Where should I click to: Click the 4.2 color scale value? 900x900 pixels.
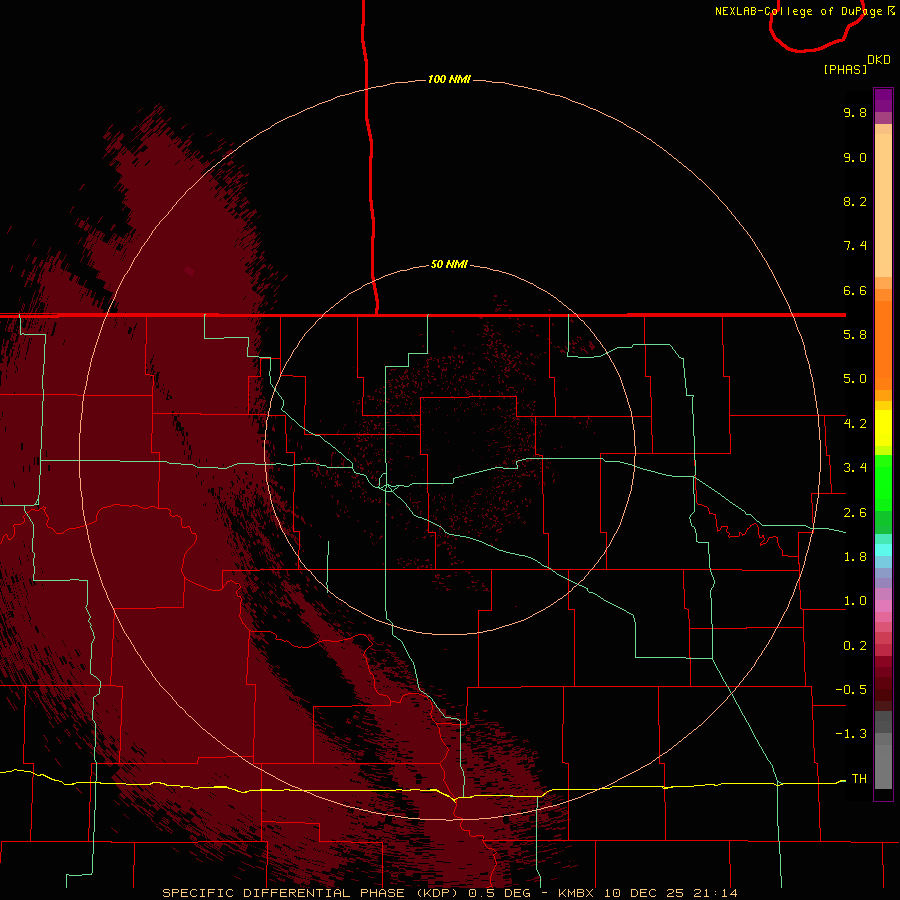click(x=855, y=424)
